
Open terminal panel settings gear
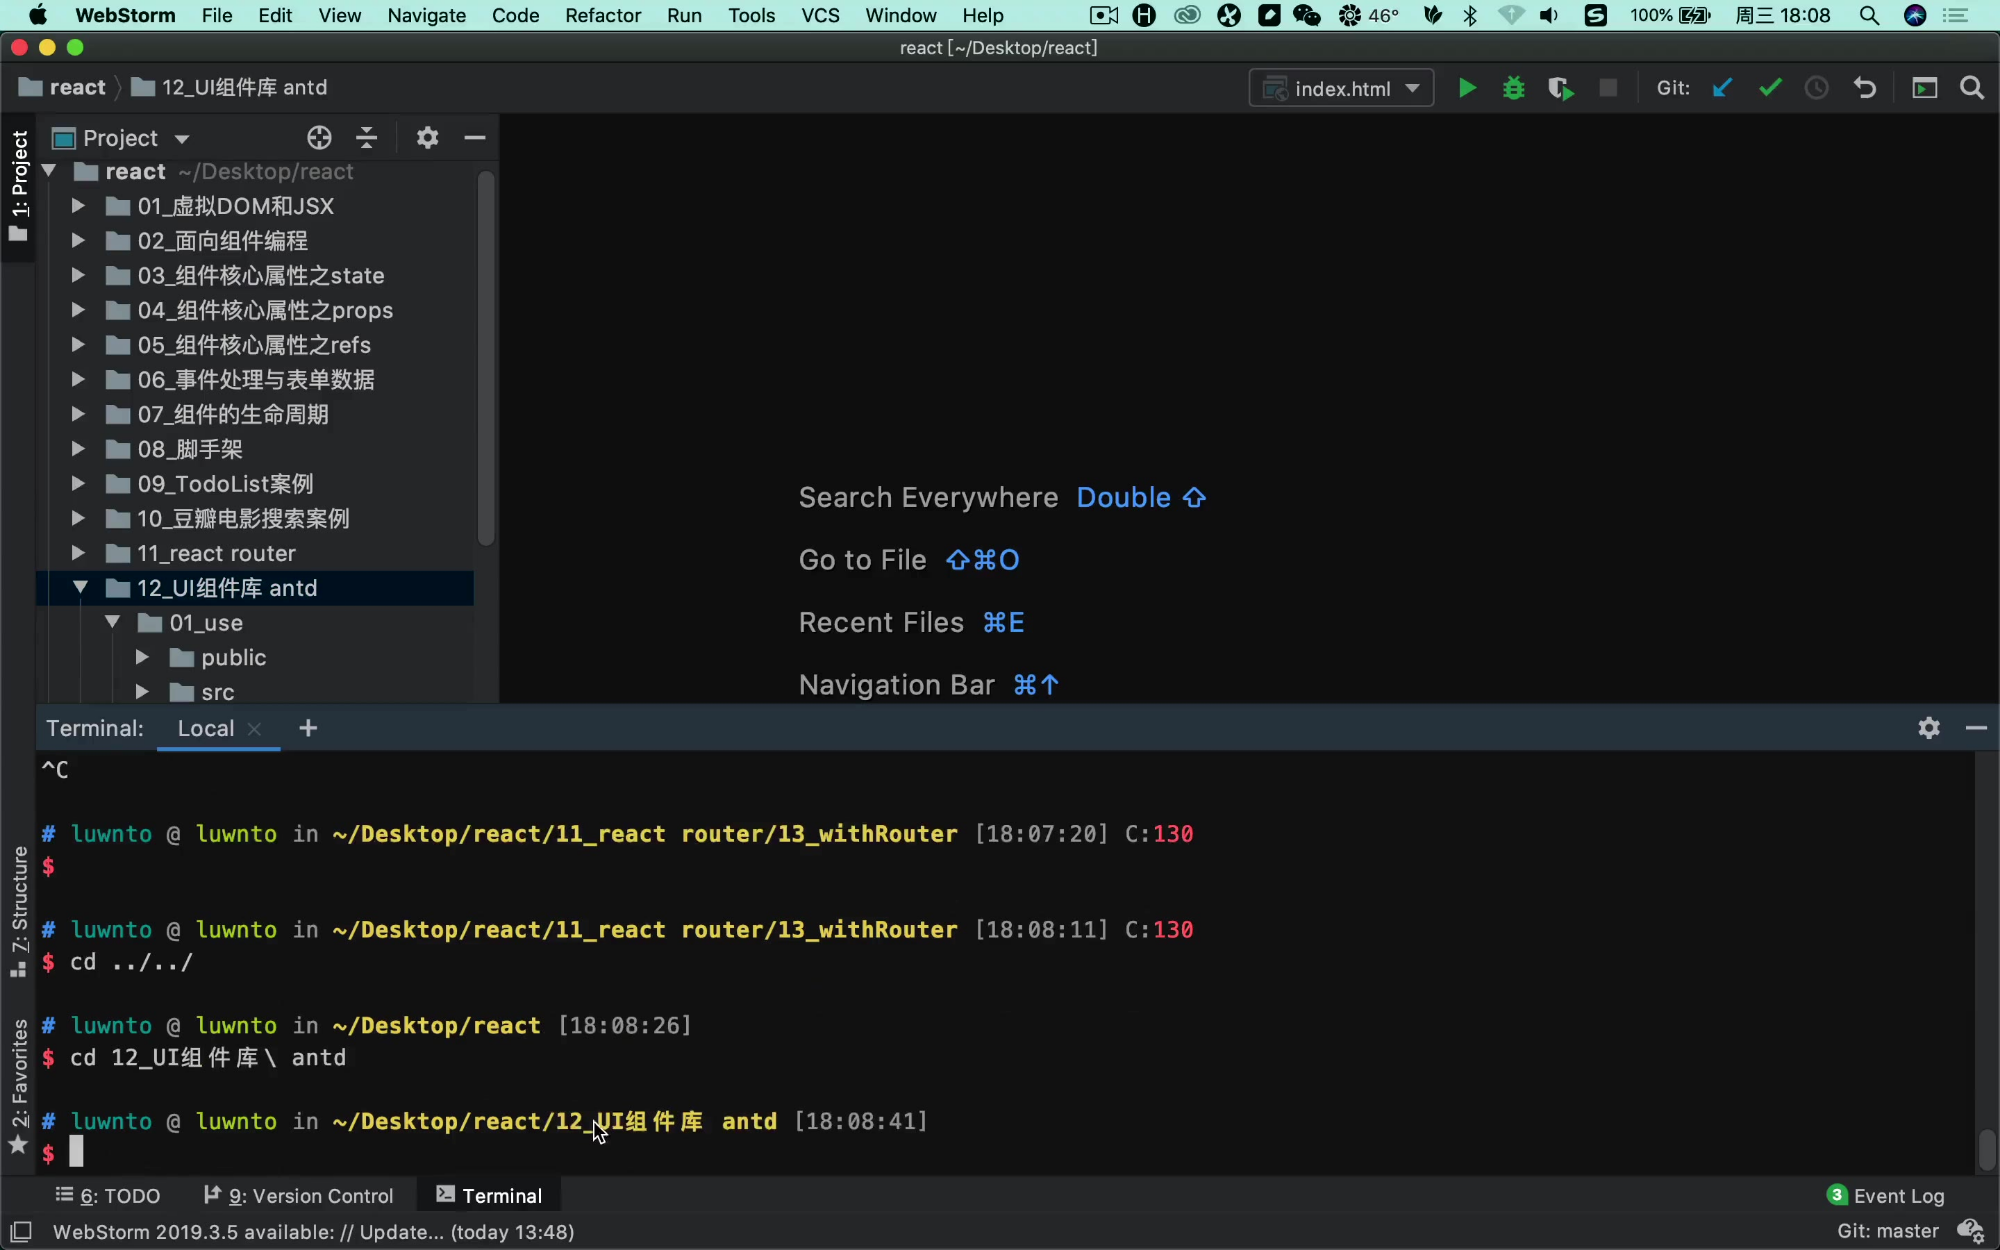1929,728
